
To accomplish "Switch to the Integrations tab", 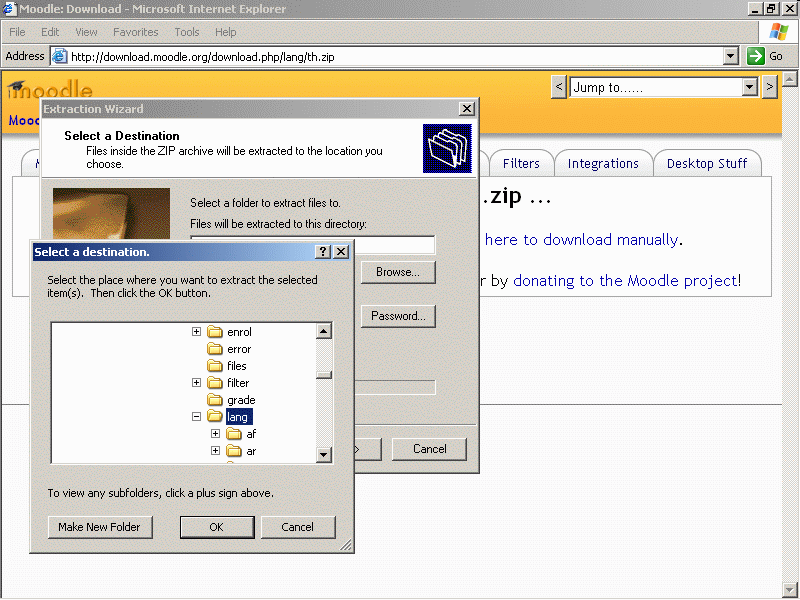I will tap(603, 163).
